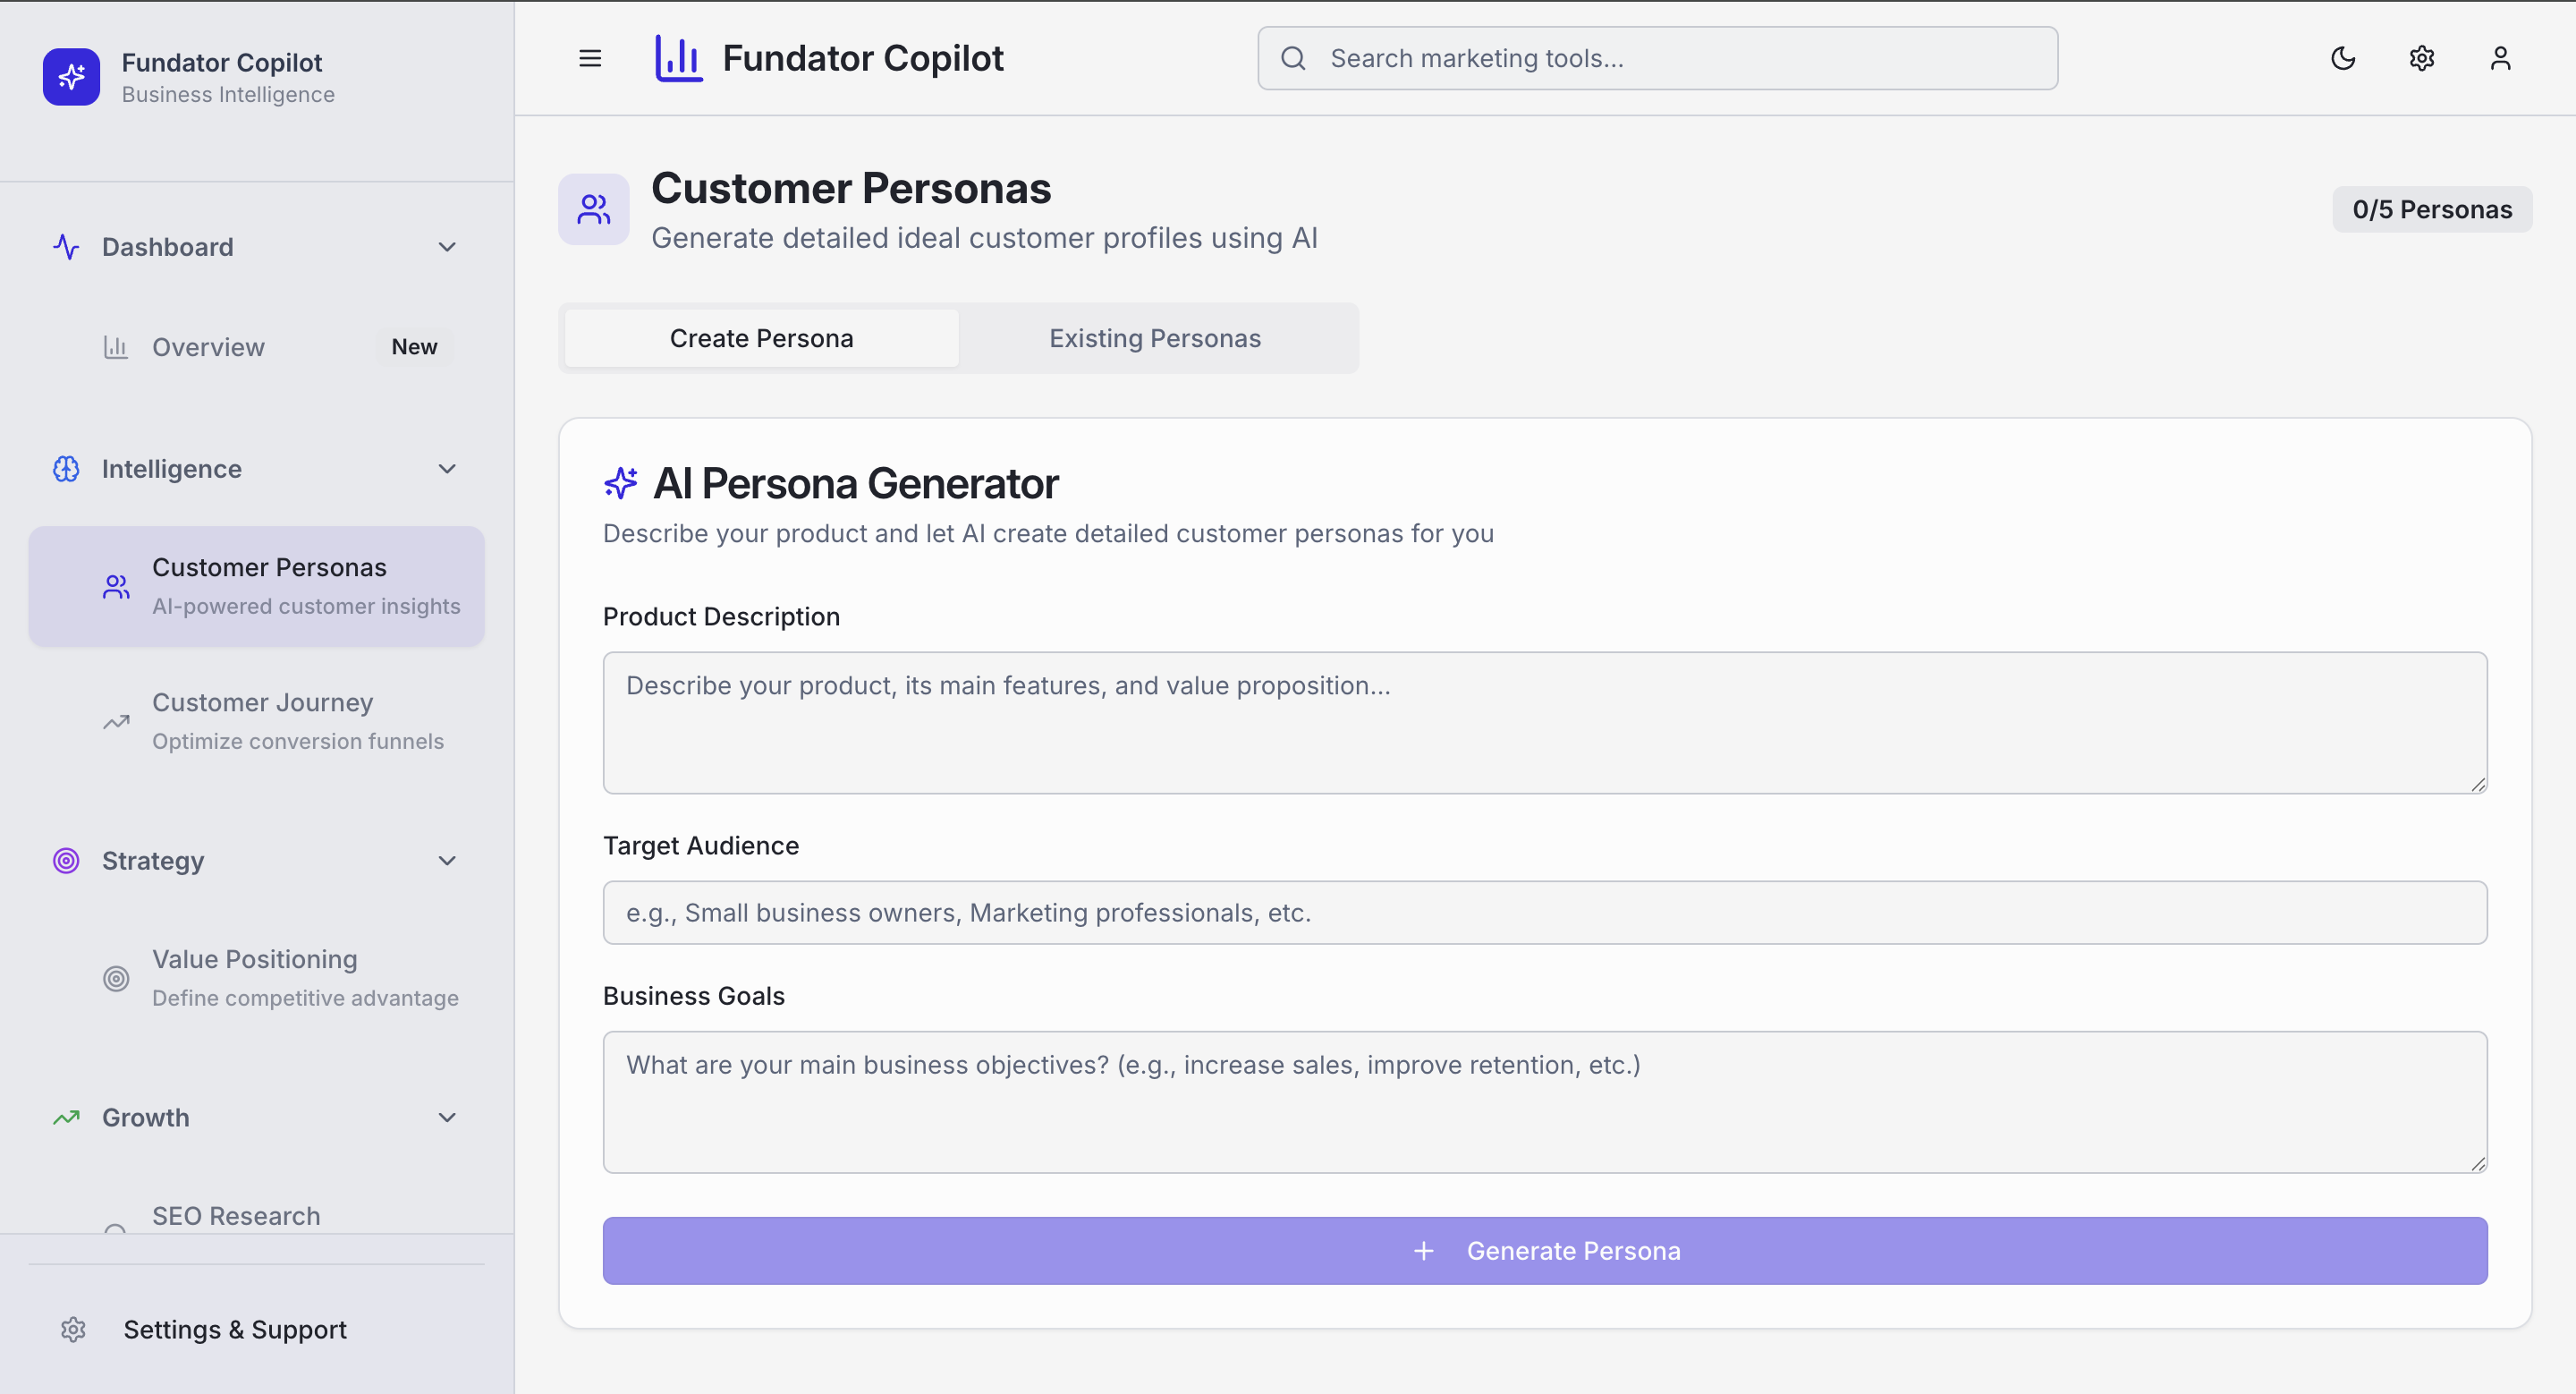
Task: Toggle the sidebar with the hamburger menu icon
Action: (x=590, y=58)
